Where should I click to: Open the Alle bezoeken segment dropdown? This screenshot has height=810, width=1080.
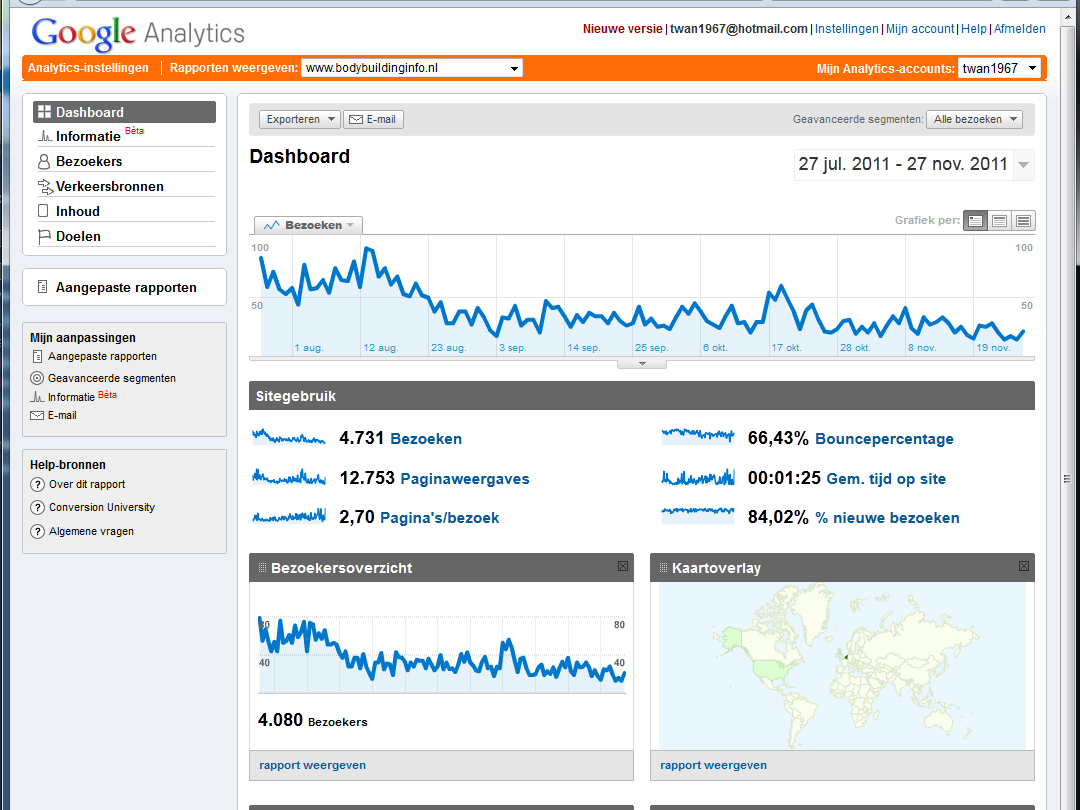pos(974,120)
